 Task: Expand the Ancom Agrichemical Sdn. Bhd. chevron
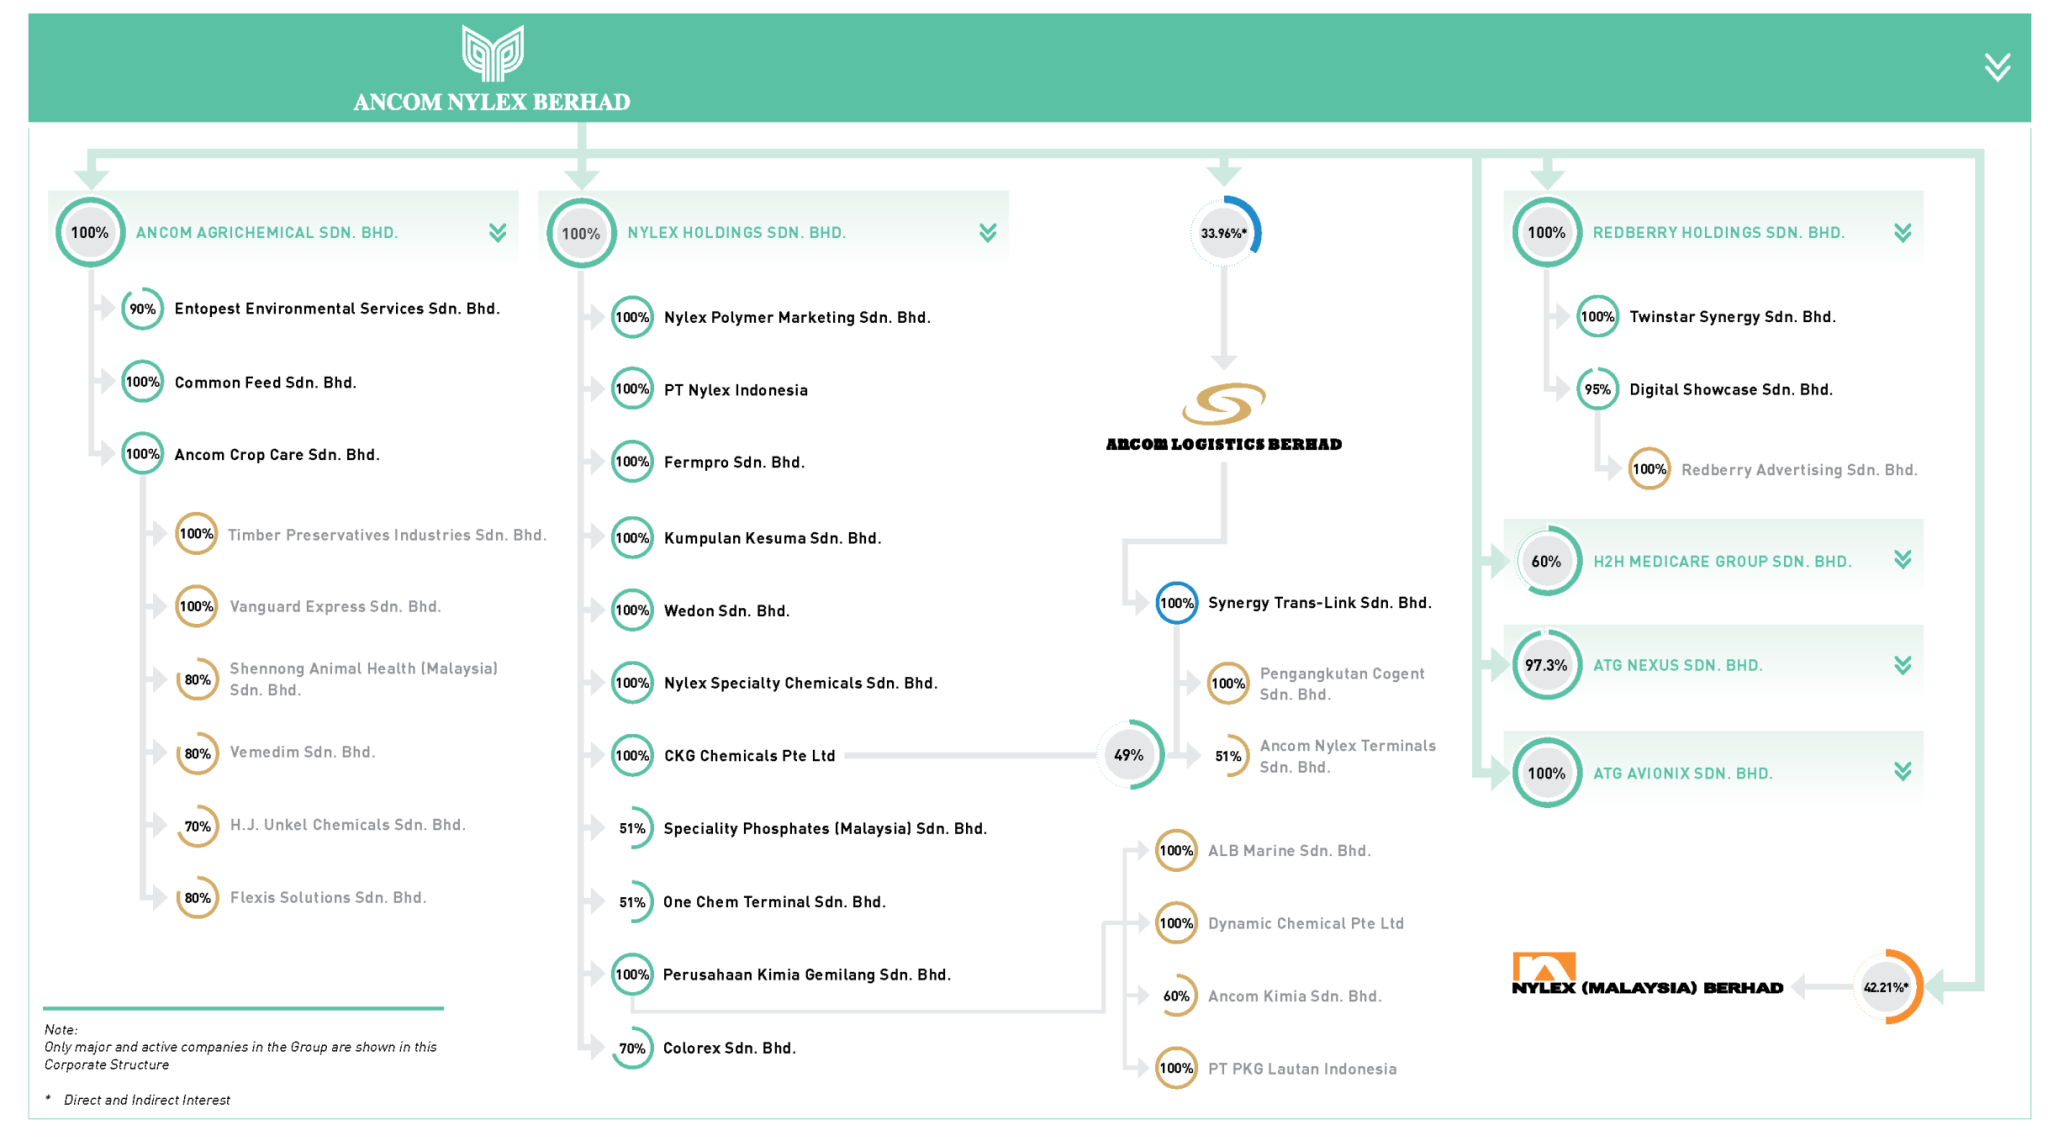(x=497, y=233)
